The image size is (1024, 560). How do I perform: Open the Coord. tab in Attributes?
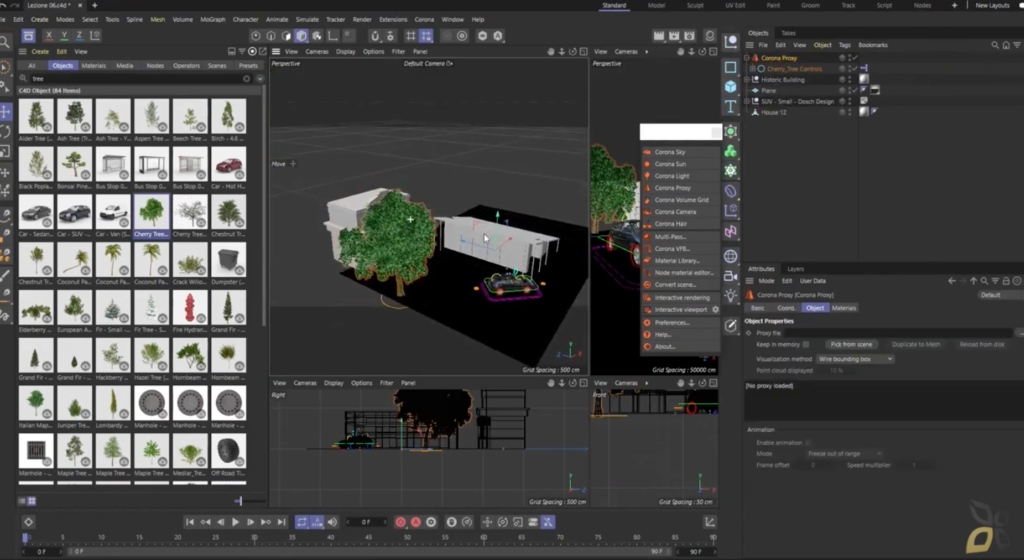click(x=786, y=308)
